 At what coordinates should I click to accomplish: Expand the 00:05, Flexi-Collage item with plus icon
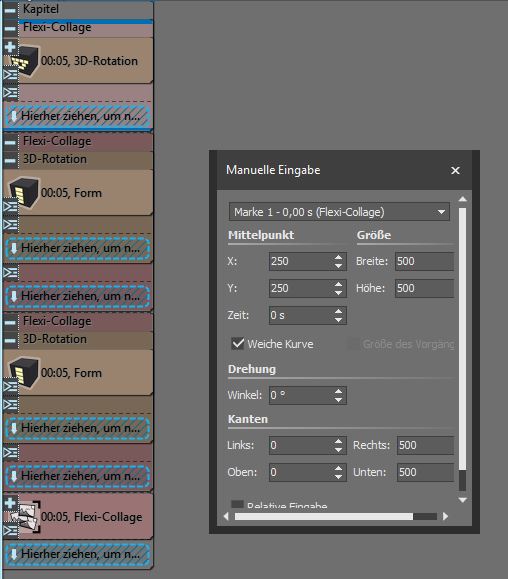point(10,503)
